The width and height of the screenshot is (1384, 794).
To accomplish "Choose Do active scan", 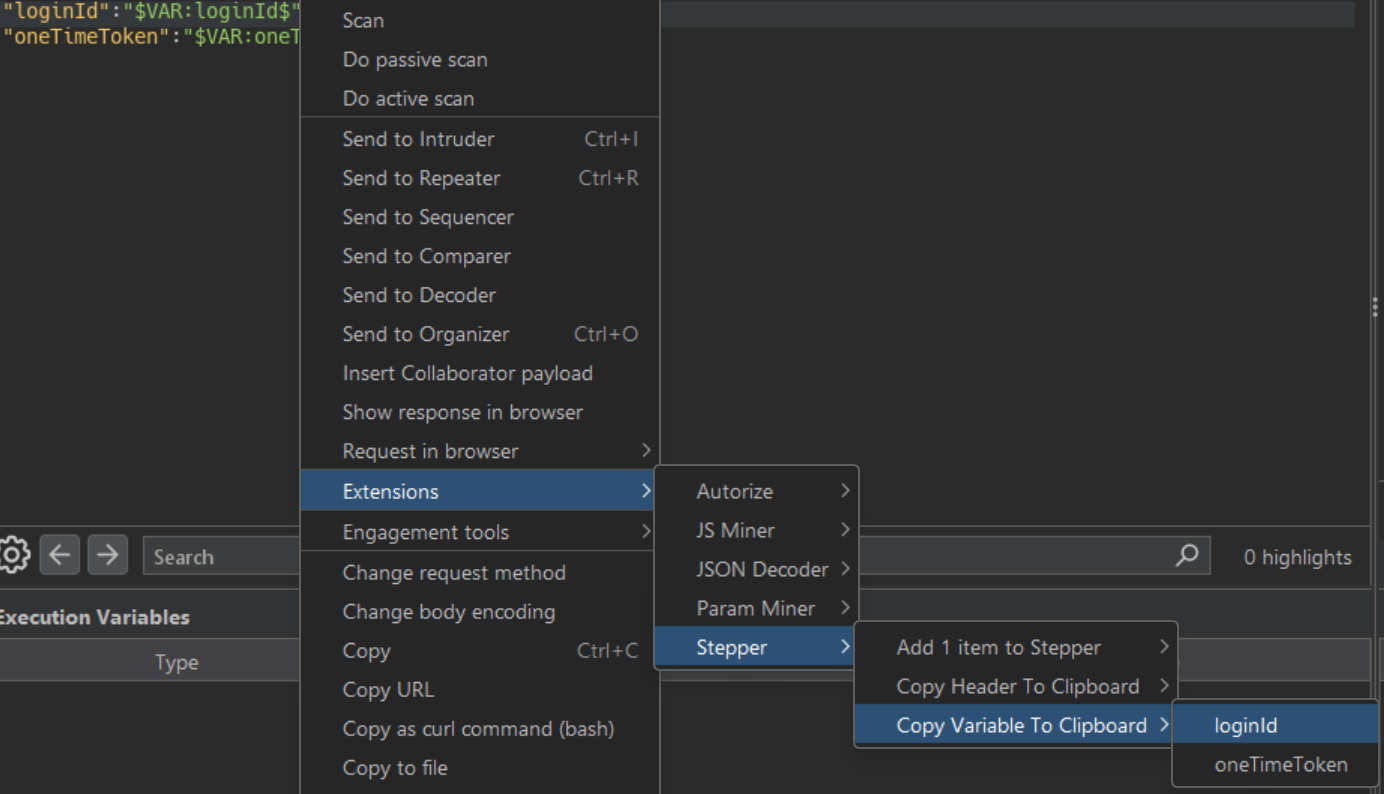I will 480,98.
